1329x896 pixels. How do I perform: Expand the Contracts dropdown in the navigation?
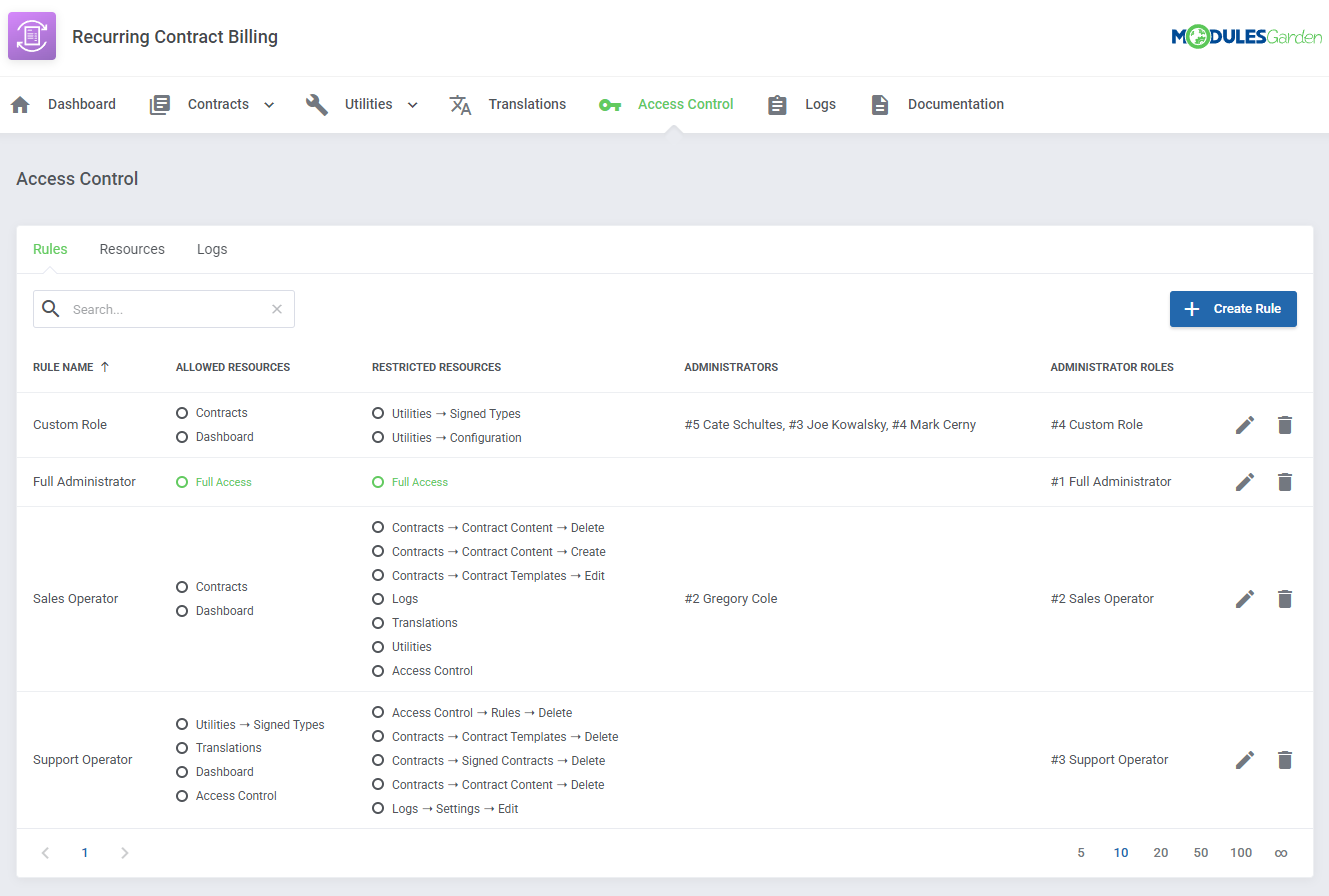click(268, 103)
